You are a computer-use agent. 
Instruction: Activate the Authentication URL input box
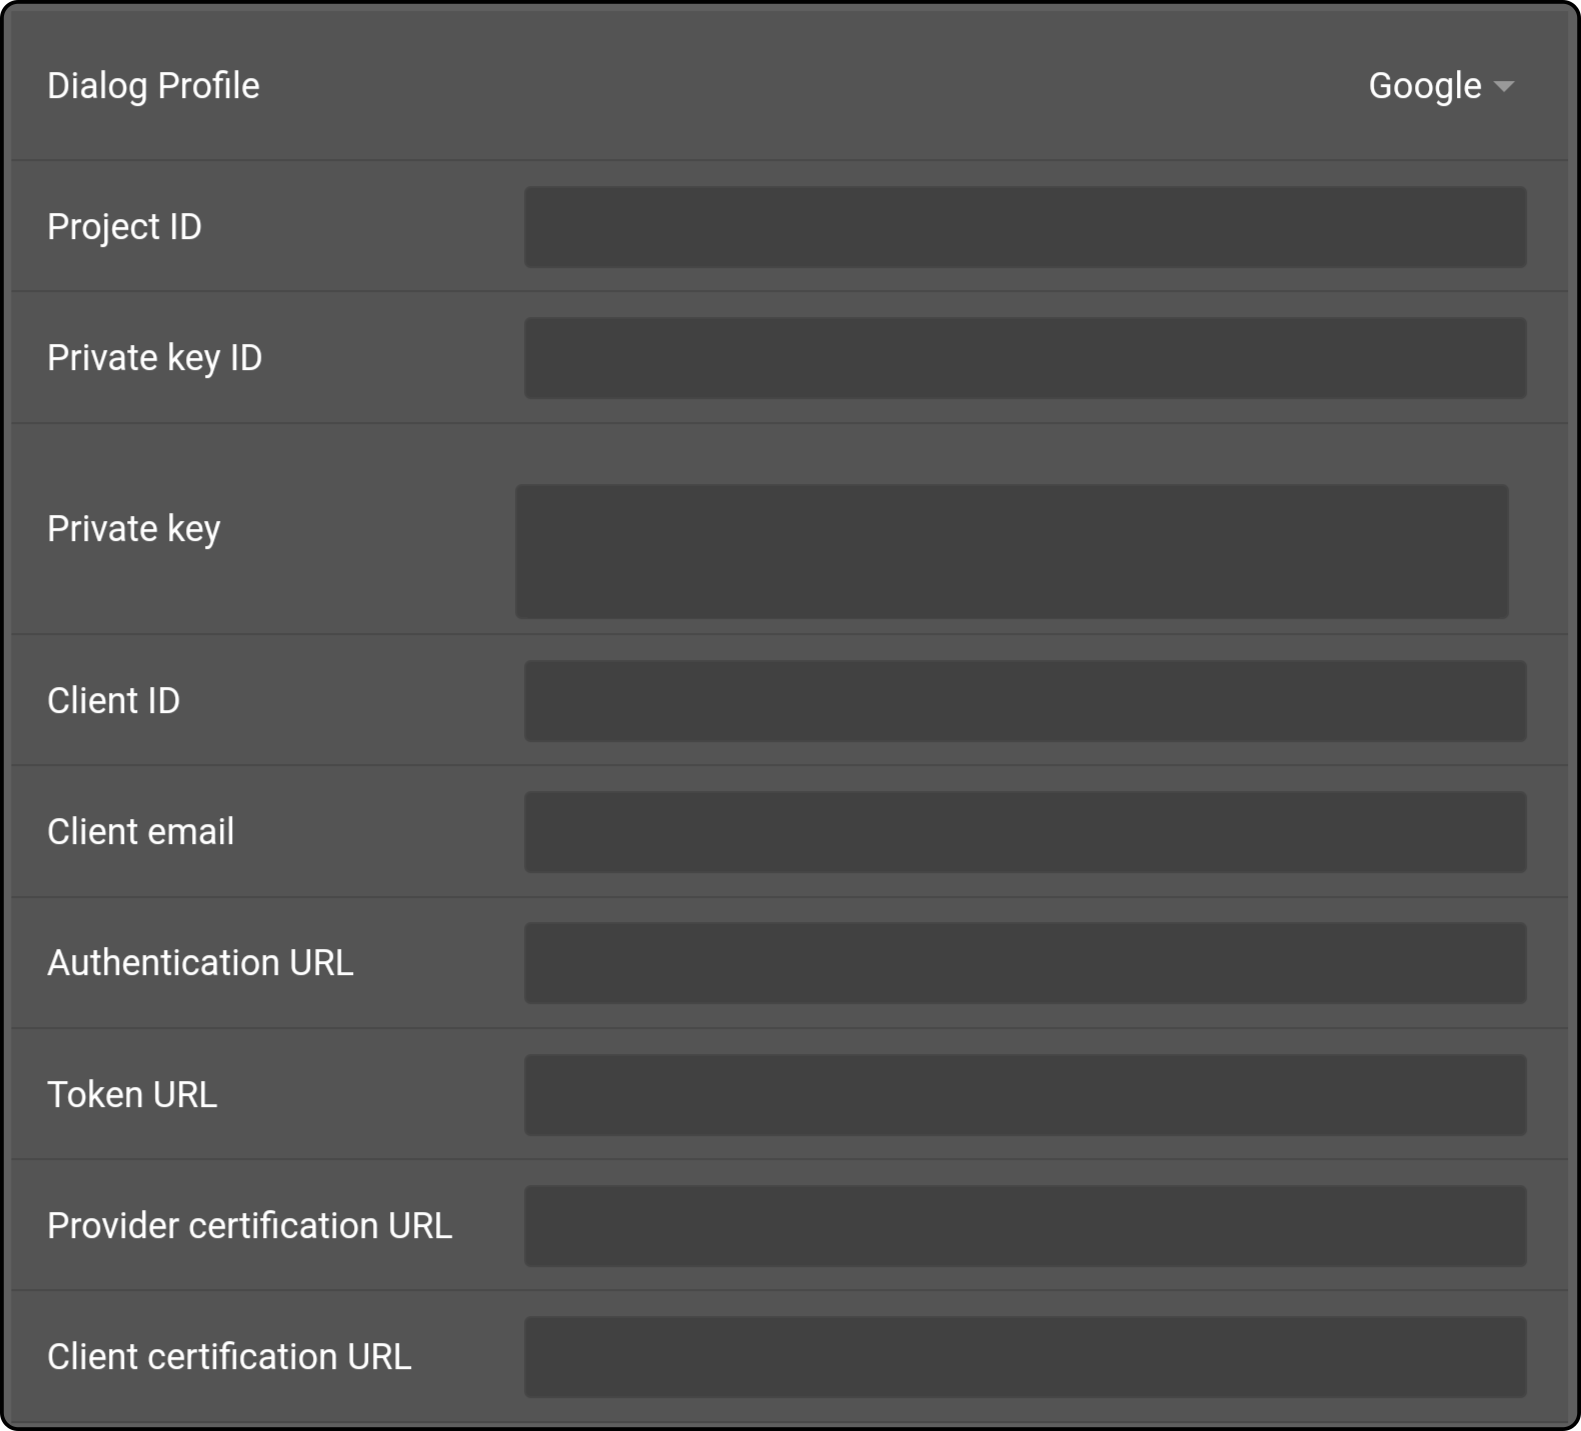(1025, 963)
